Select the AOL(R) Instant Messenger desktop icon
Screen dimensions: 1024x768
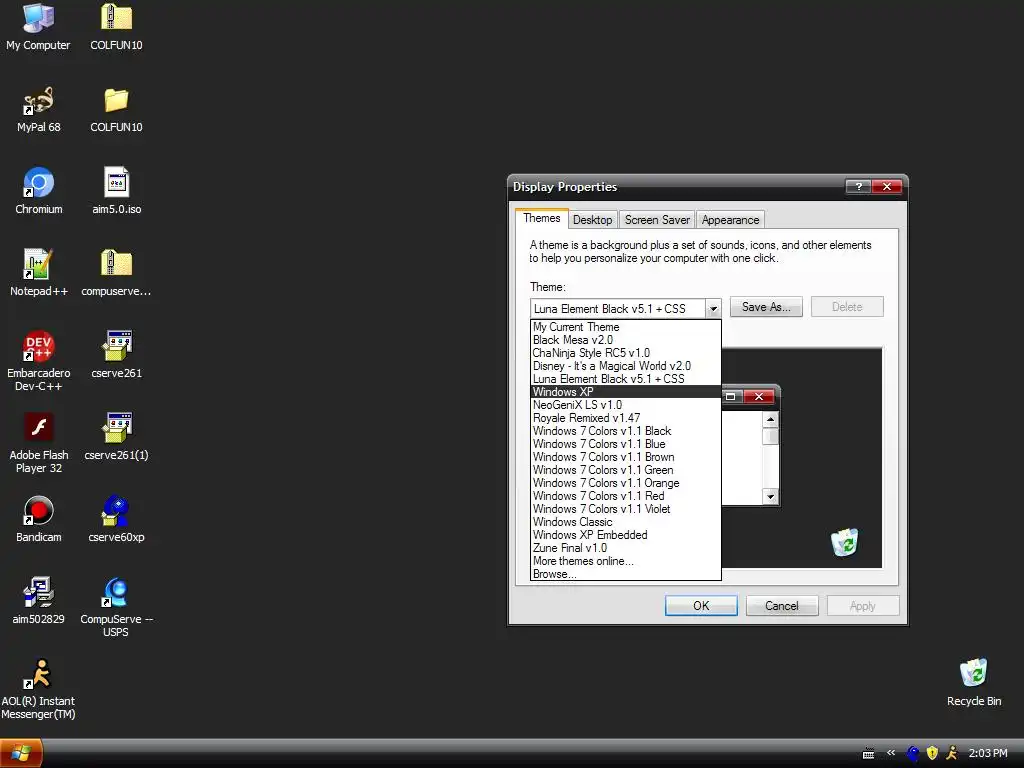38,689
